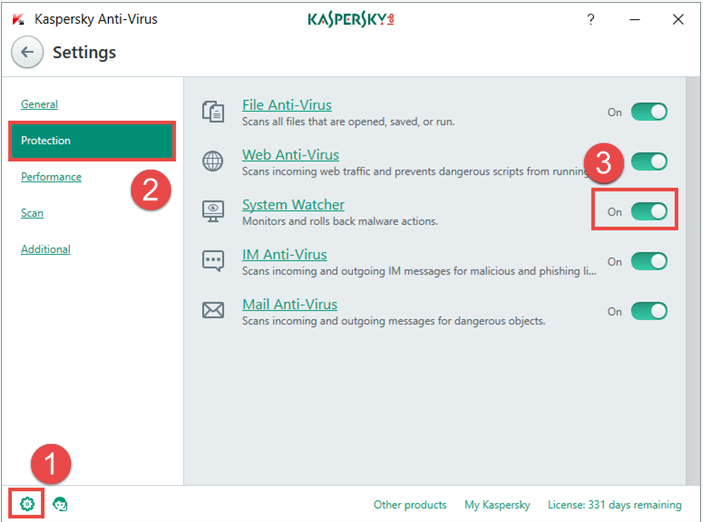Image resolution: width=703 pixels, height=522 pixels.
Task: Open the Web Anti-Virus link
Action: click(291, 155)
